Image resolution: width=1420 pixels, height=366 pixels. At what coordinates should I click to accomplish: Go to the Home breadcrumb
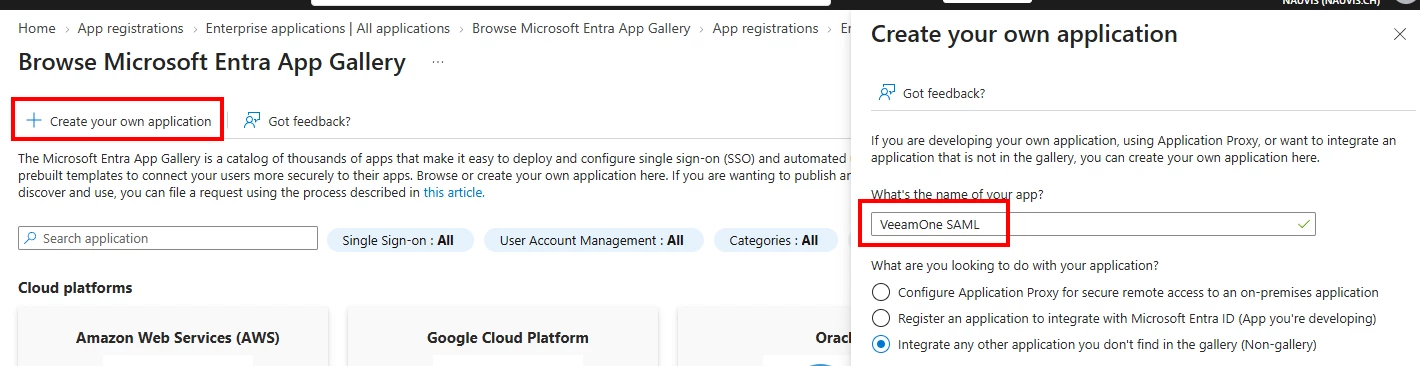click(x=37, y=29)
